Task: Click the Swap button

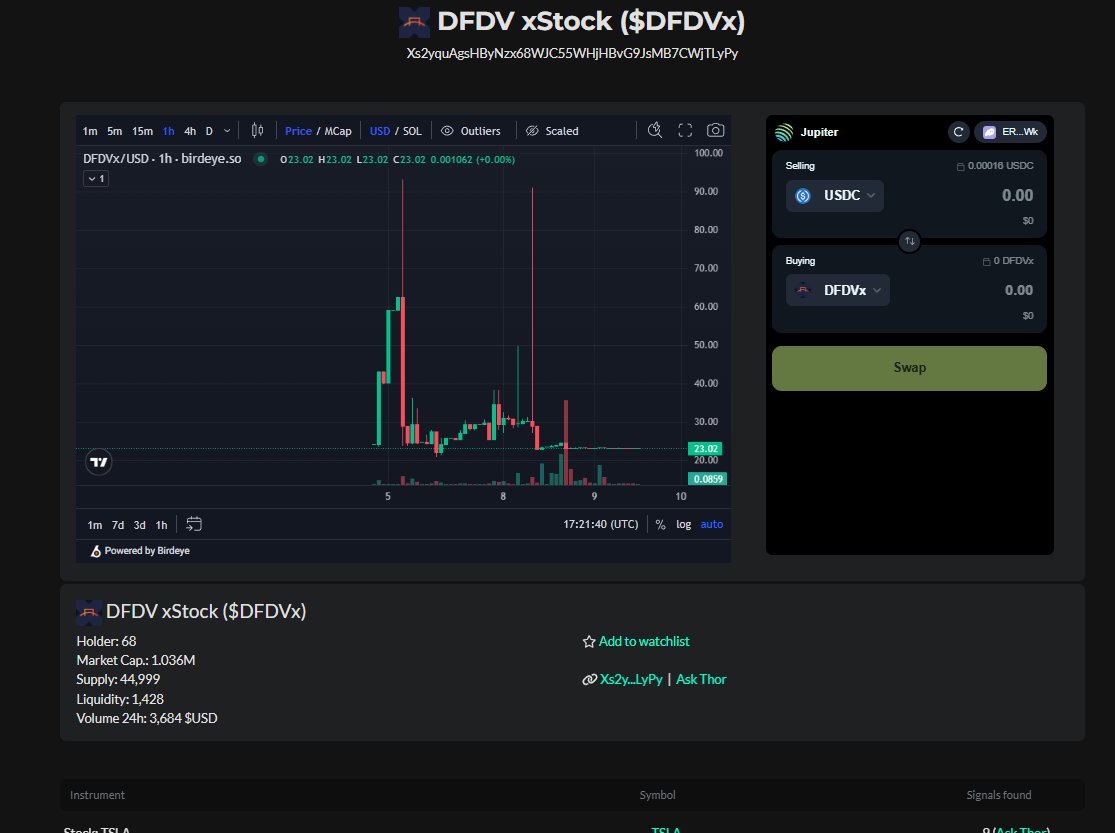Action: (x=908, y=367)
